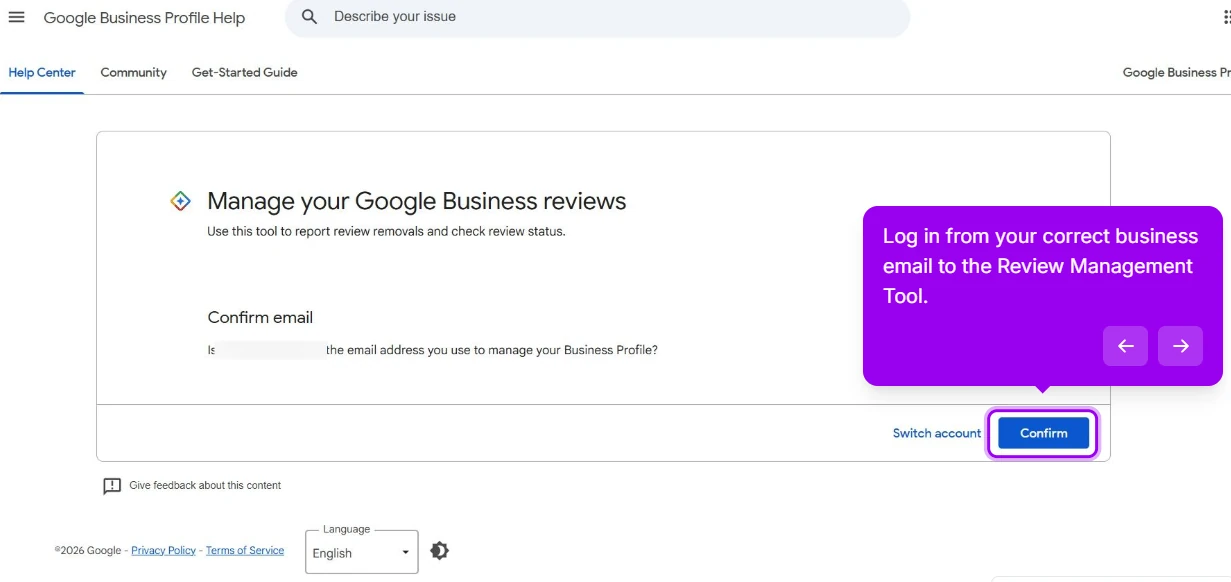Click the ©2026 Google text

pyautogui.click(x=88, y=551)
